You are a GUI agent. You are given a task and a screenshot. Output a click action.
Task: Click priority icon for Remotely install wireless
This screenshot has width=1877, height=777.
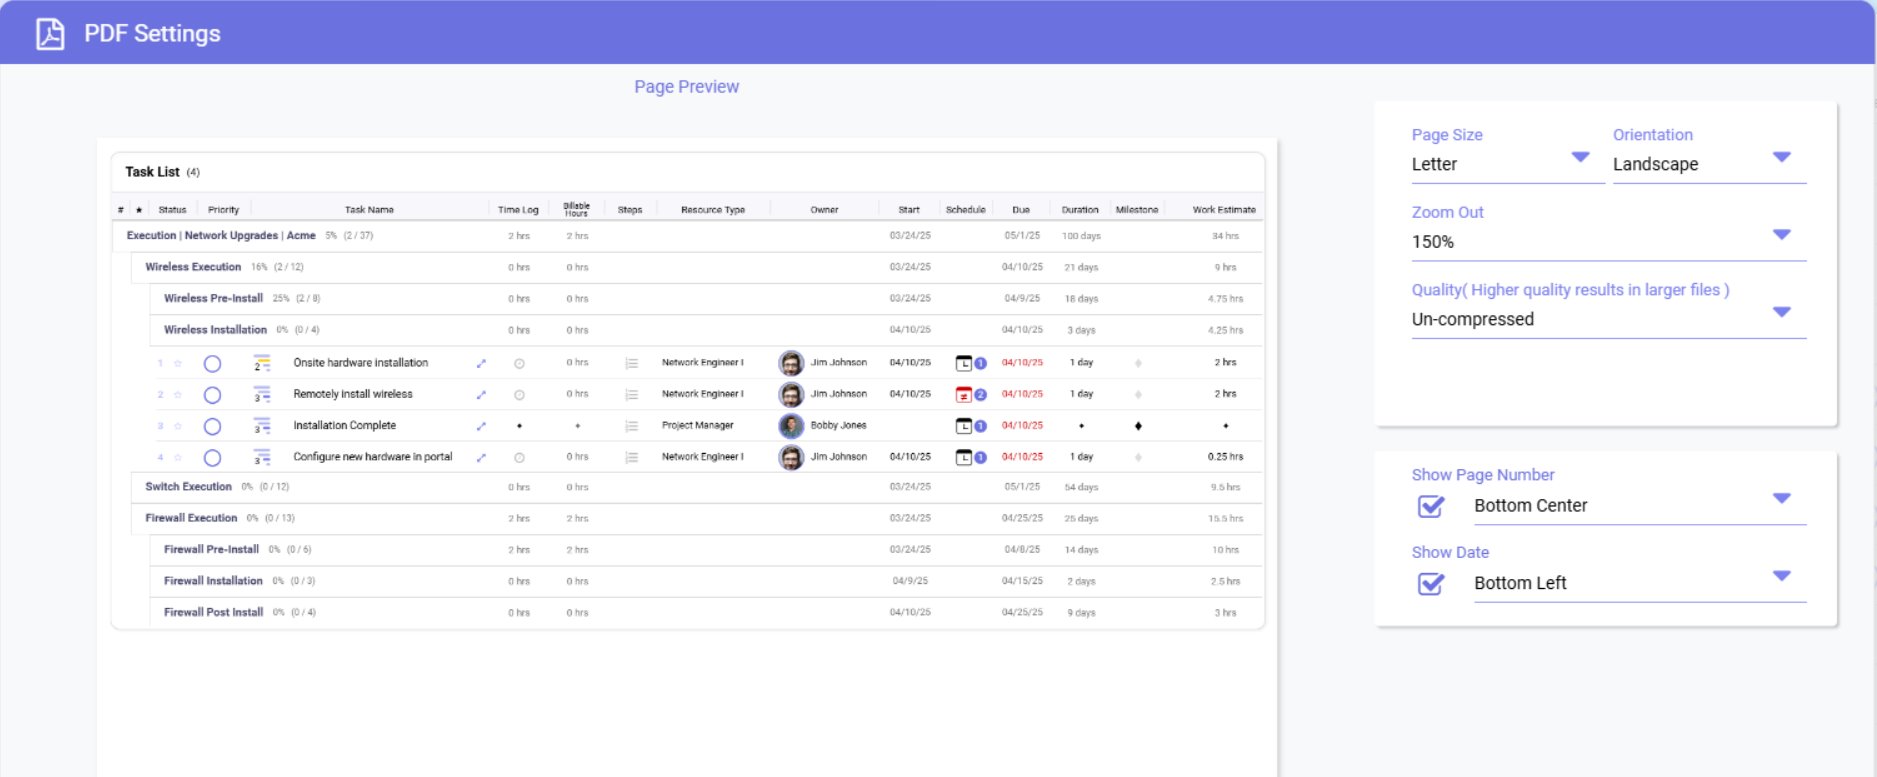(x=261, y=395)
